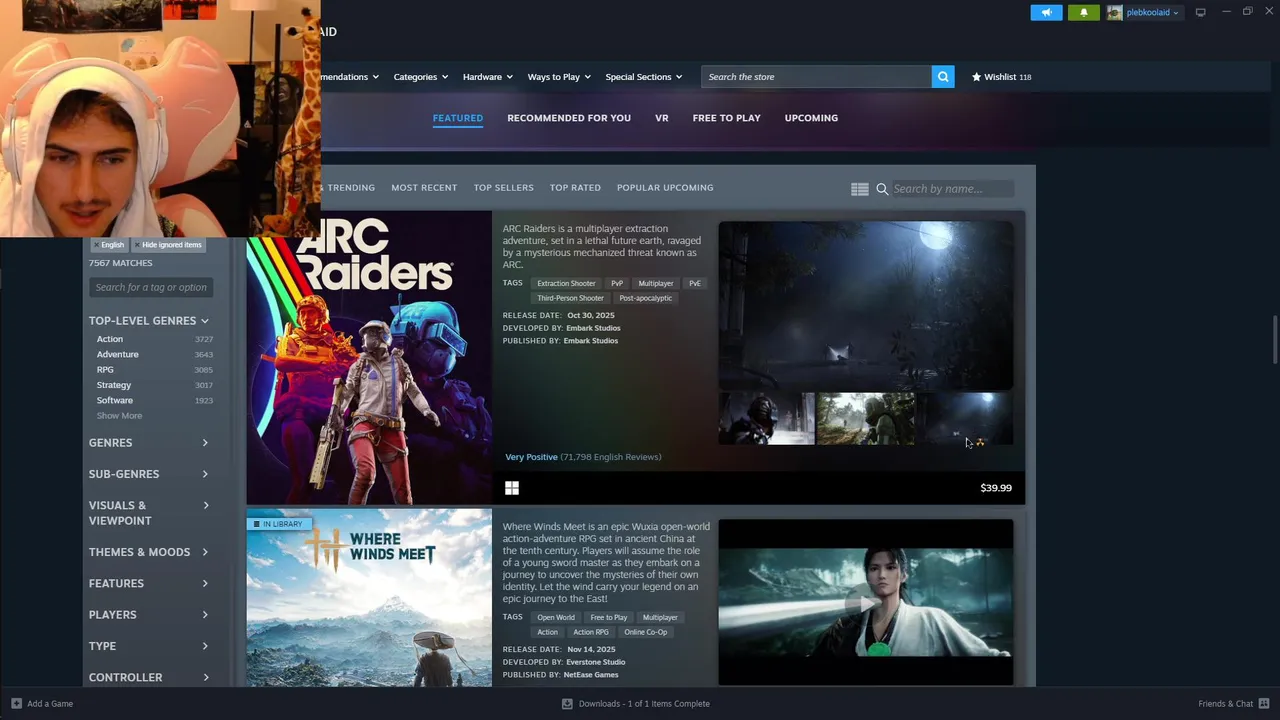Open NetEase Games publisher link
The width and height of the screenshot is (1280, 720).
coord(591,675)
